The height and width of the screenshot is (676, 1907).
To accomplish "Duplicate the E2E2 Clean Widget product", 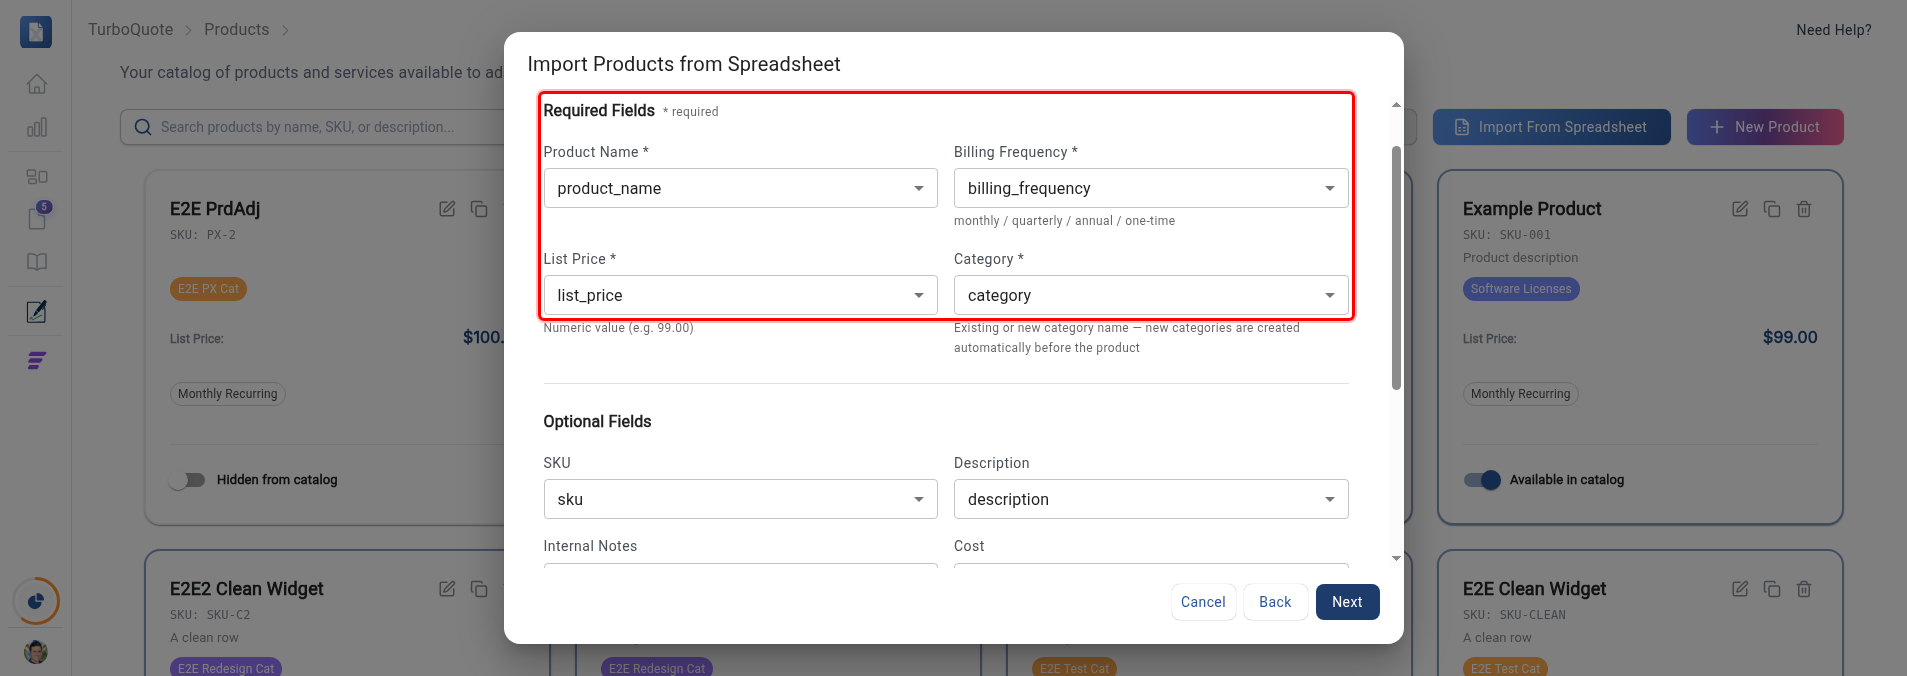I will [x=479, y=589].
